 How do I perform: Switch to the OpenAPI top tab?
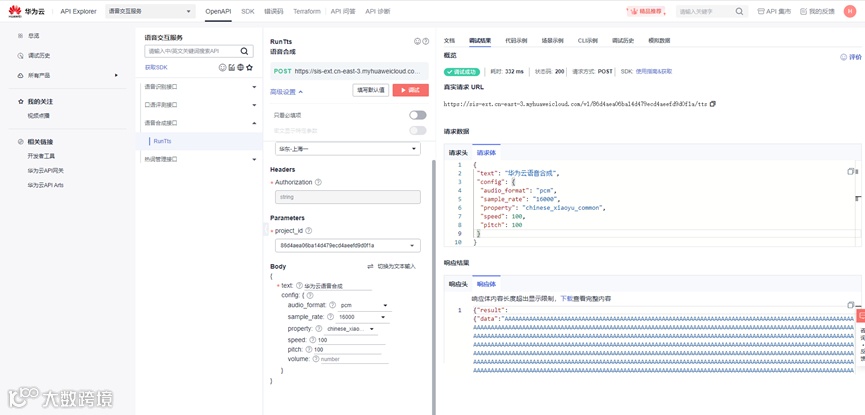pyautogui.click(x=218, y=11)
